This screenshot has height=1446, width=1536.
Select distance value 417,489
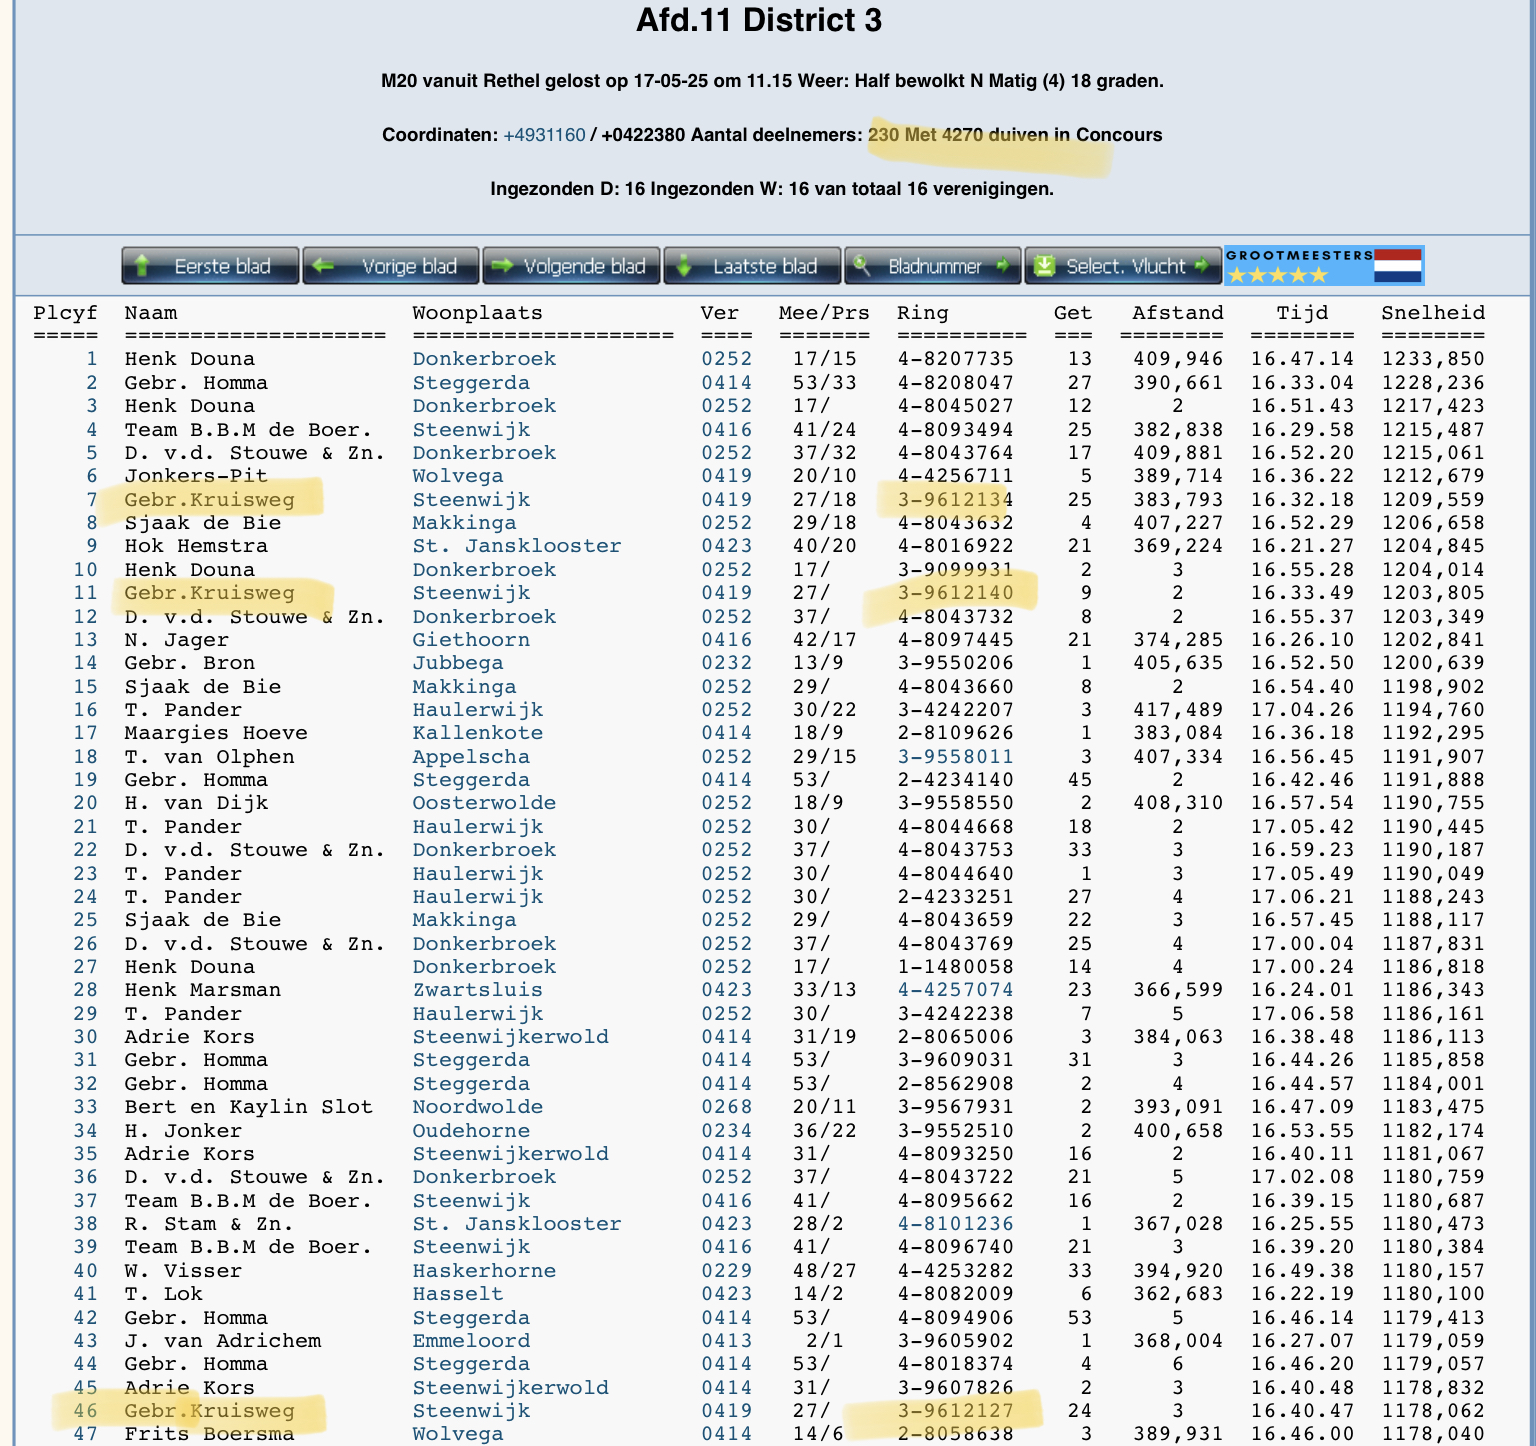point(1178,710)
